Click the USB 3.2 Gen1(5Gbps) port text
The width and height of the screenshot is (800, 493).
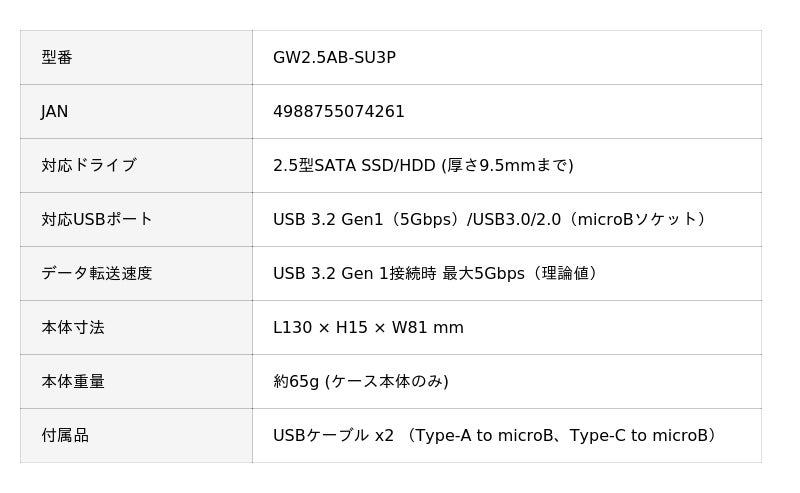[x=366, y=220]
